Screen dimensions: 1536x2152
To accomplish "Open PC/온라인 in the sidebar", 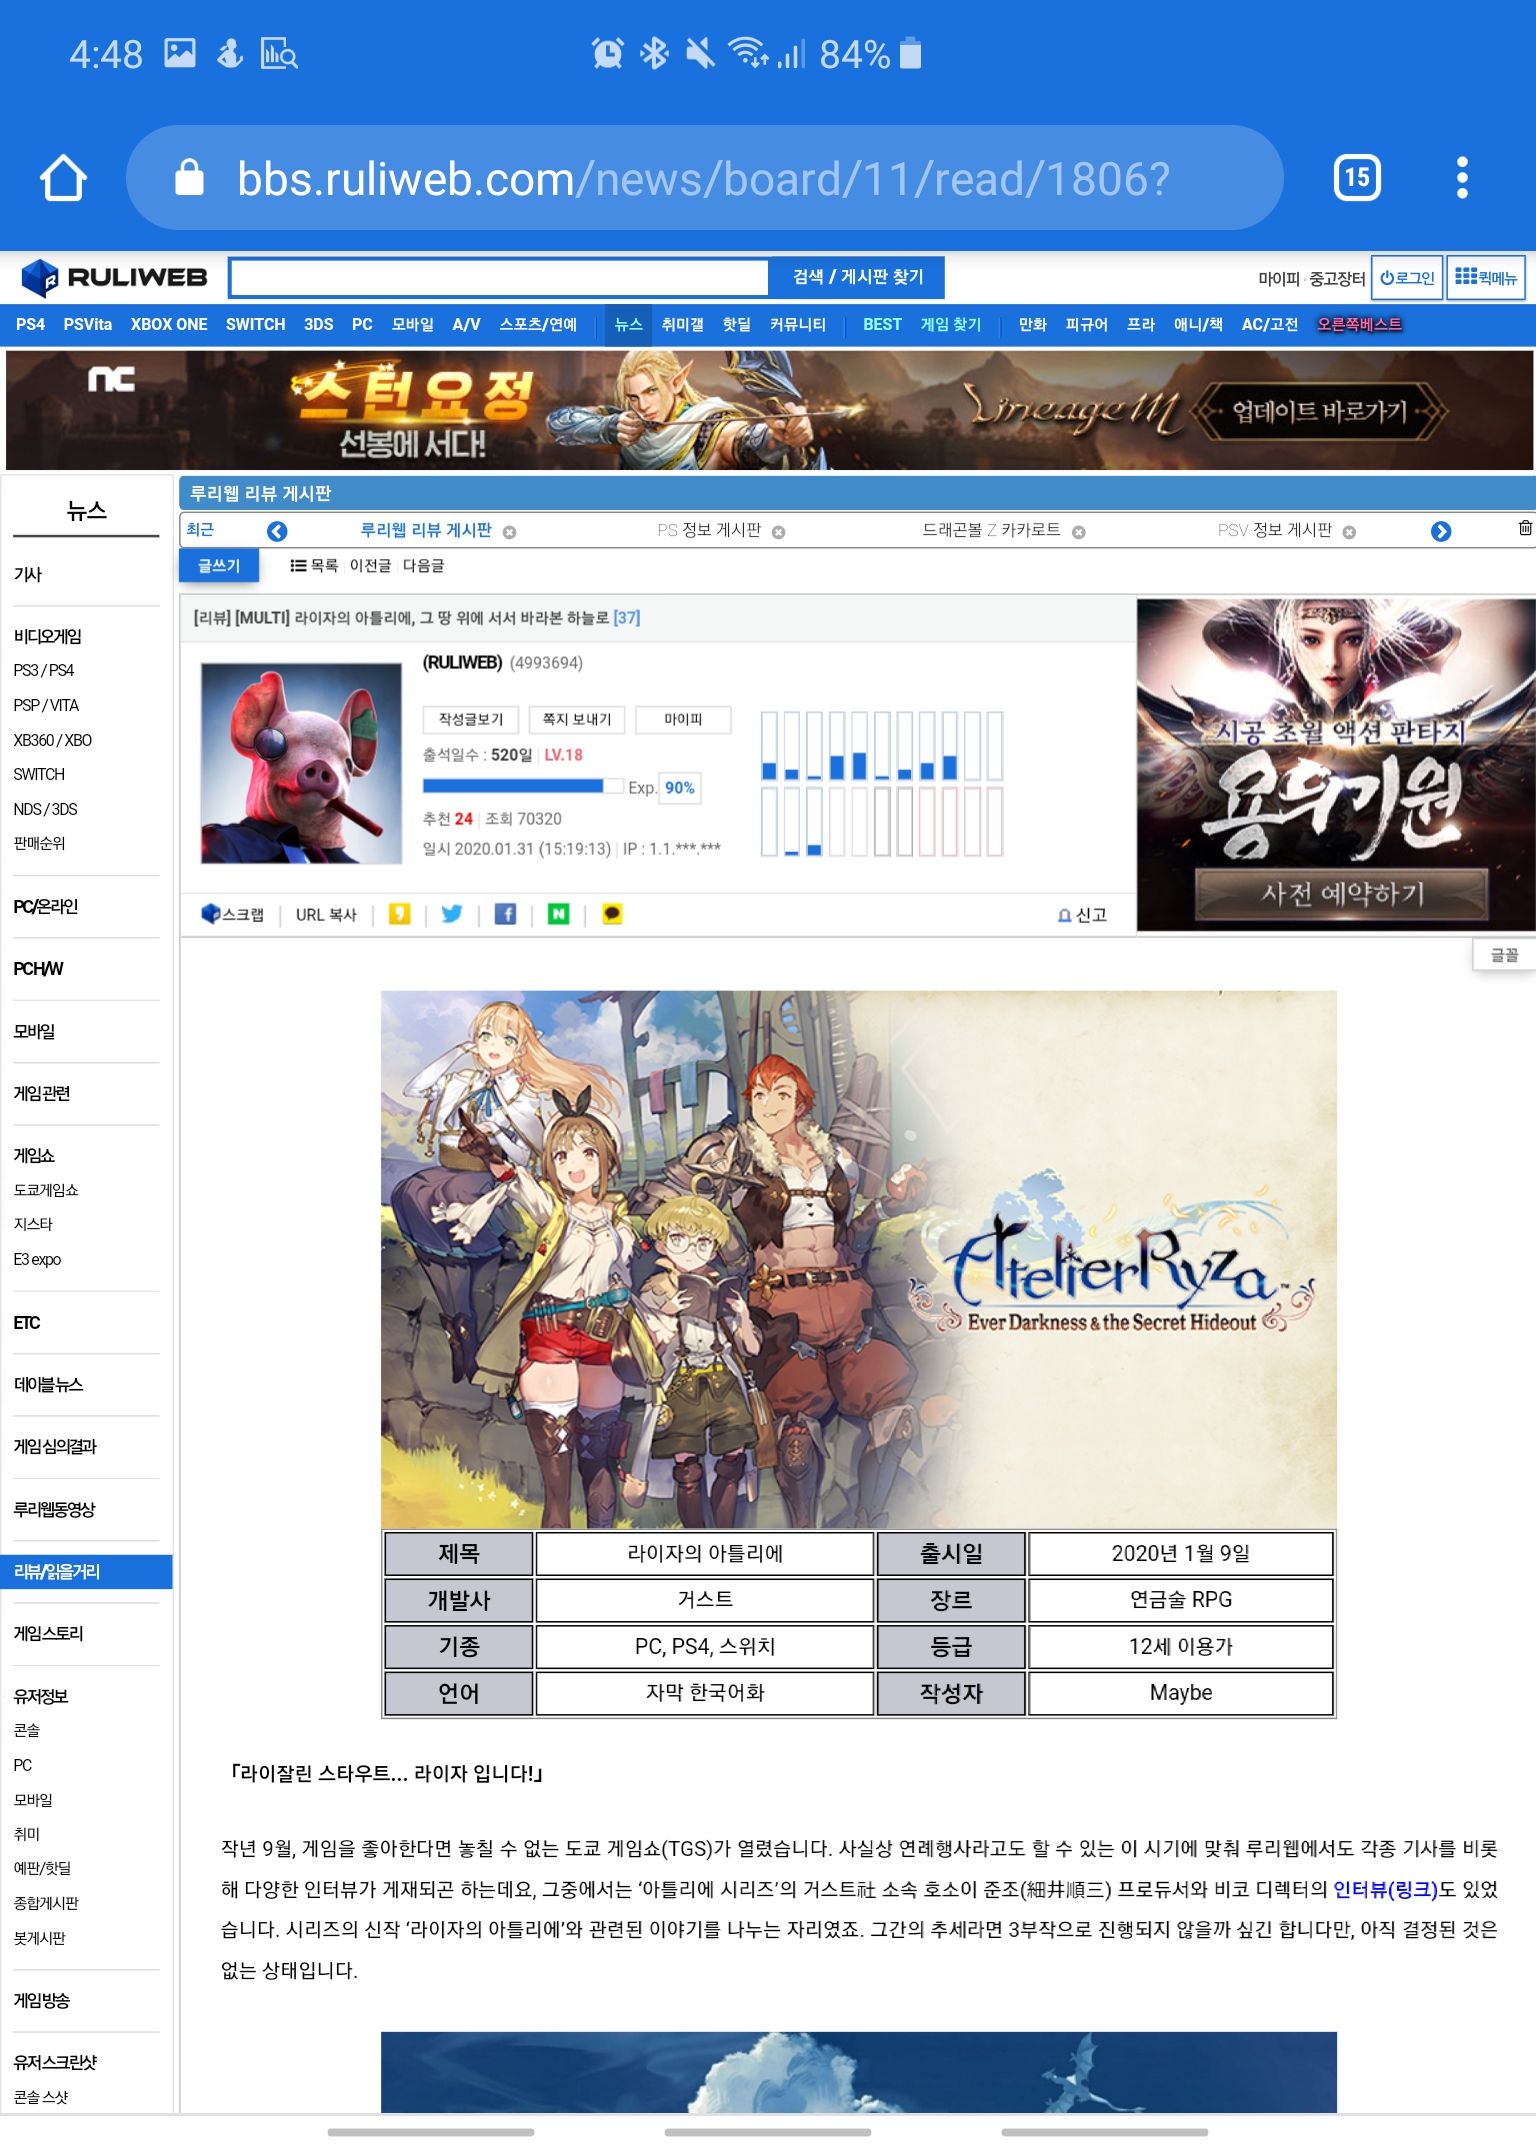I will tap(46, 906).
